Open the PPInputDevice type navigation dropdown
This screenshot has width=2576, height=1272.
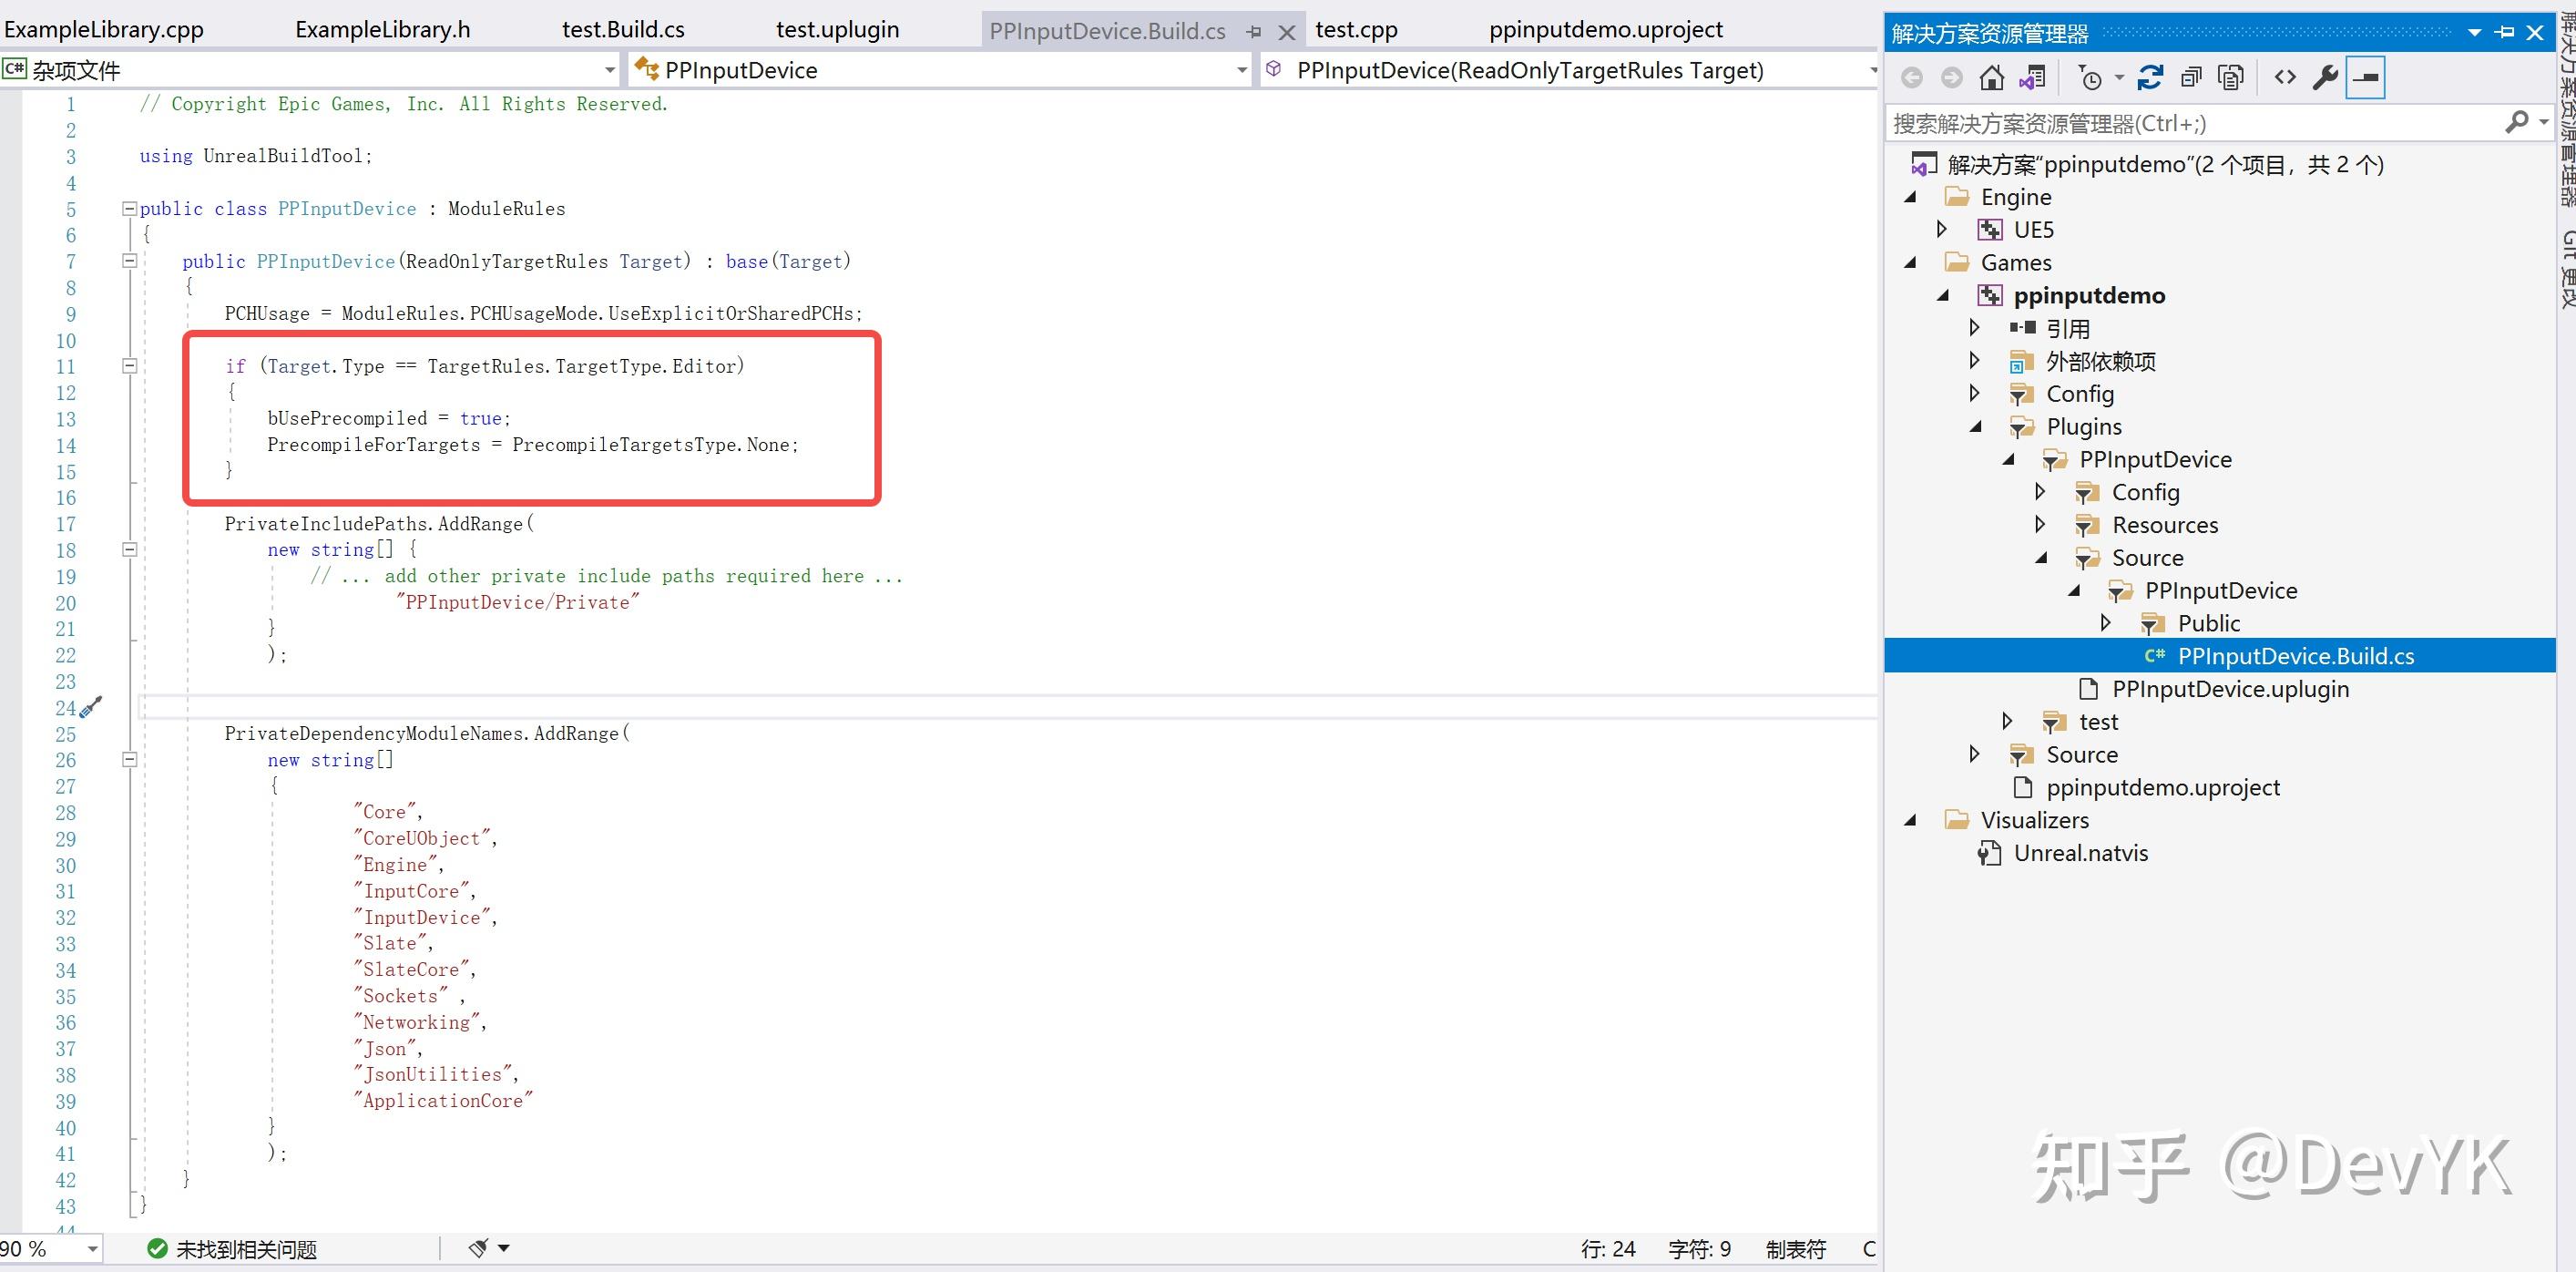click(x=1241, y=70)
